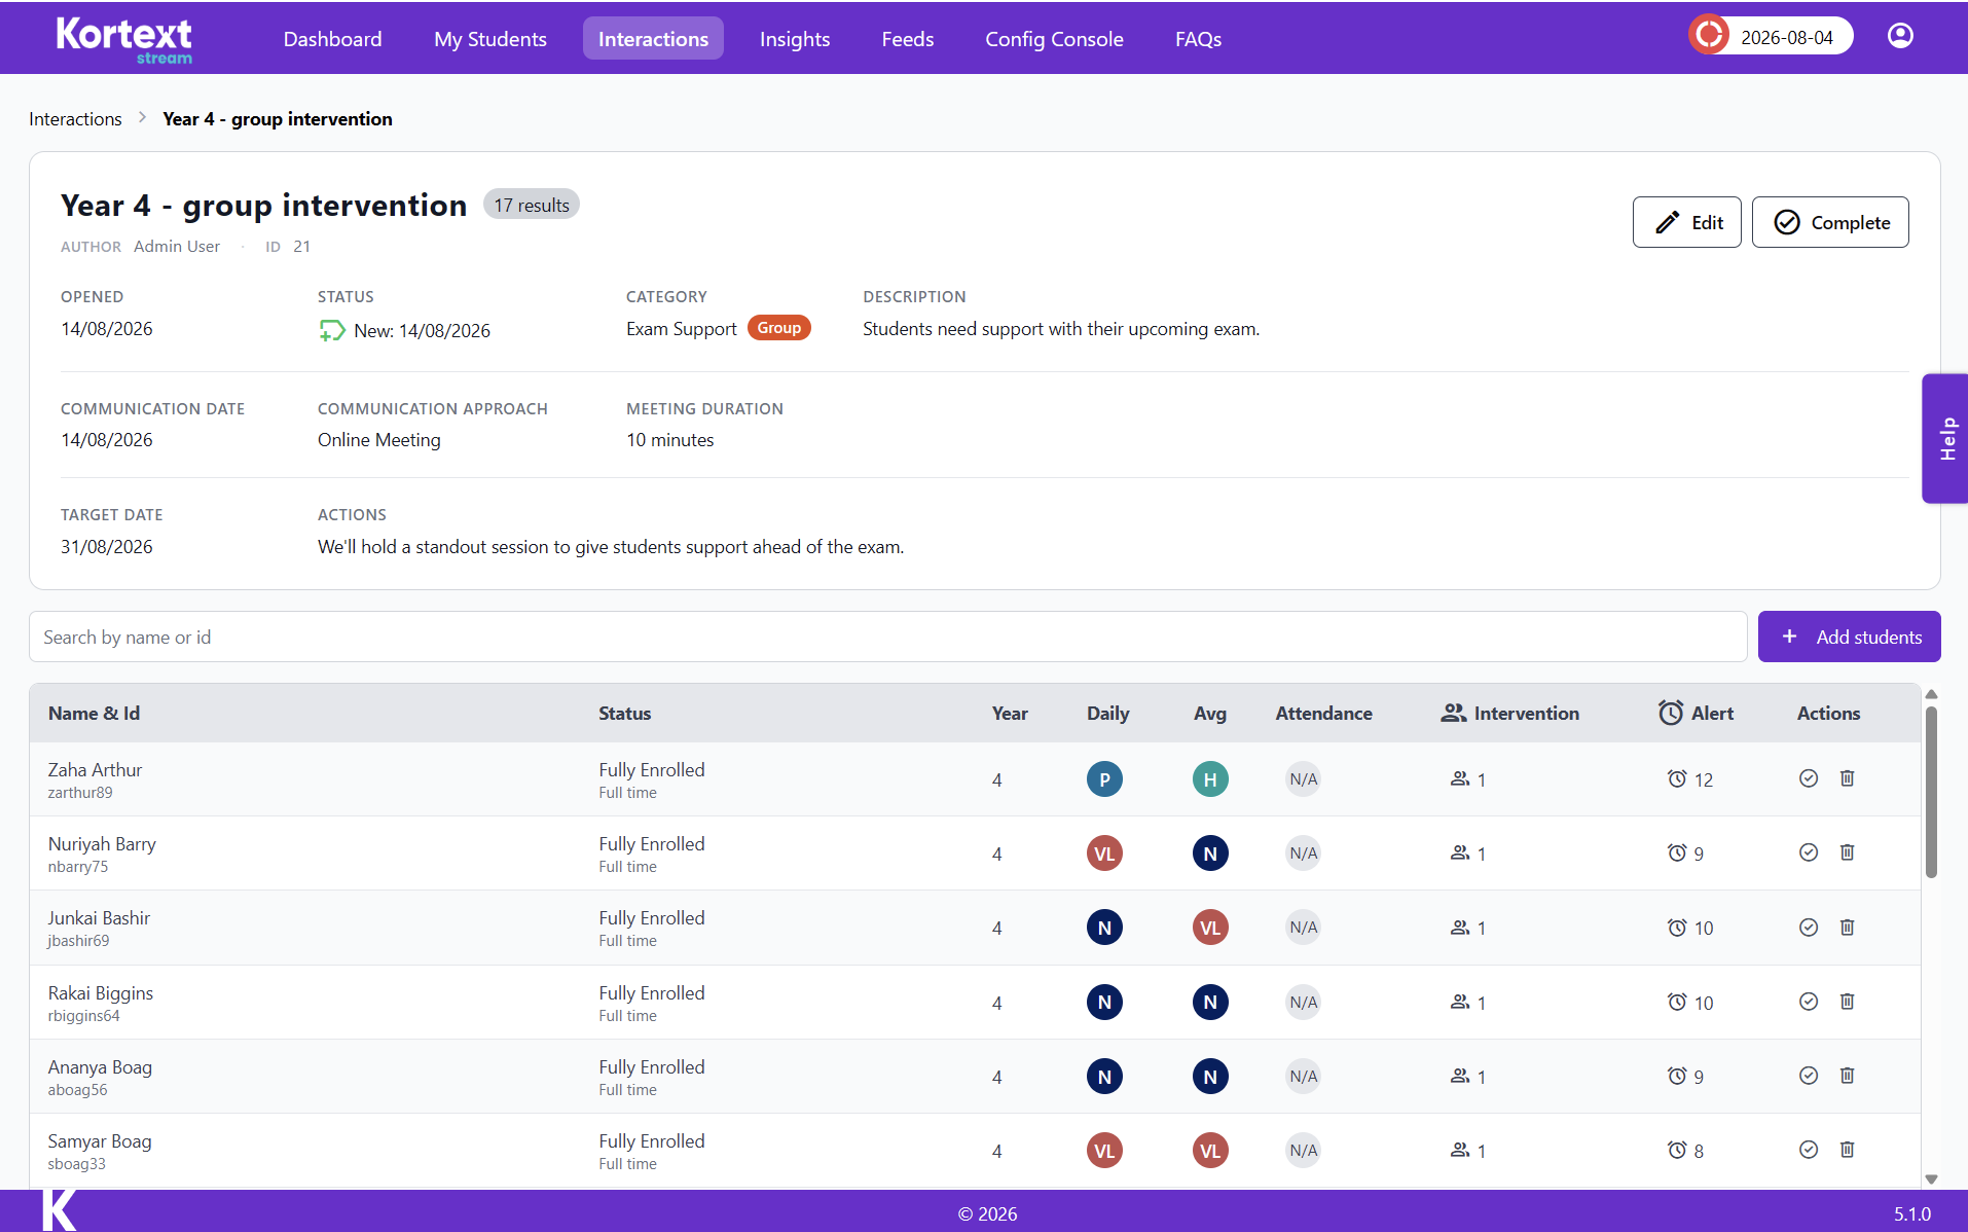Click the Complete button

1830,222
